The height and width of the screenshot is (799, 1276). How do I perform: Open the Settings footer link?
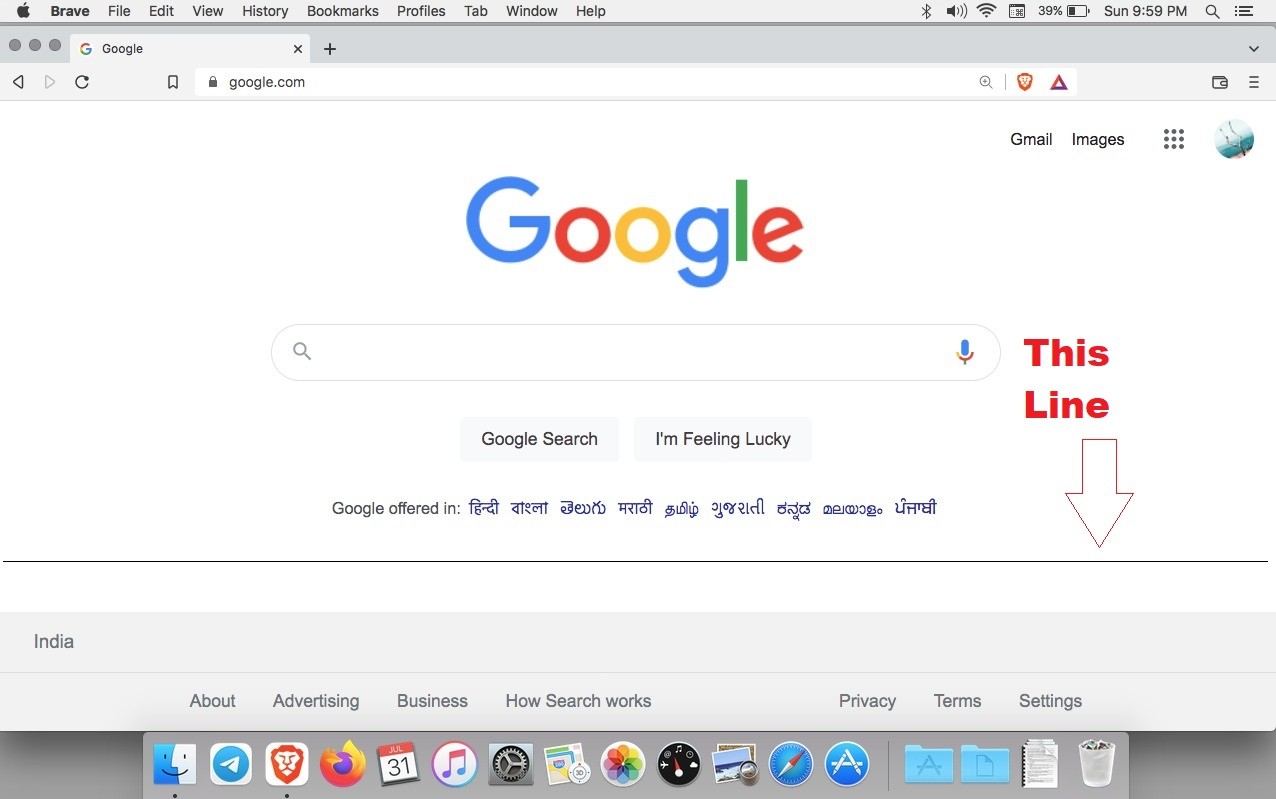1050,701
